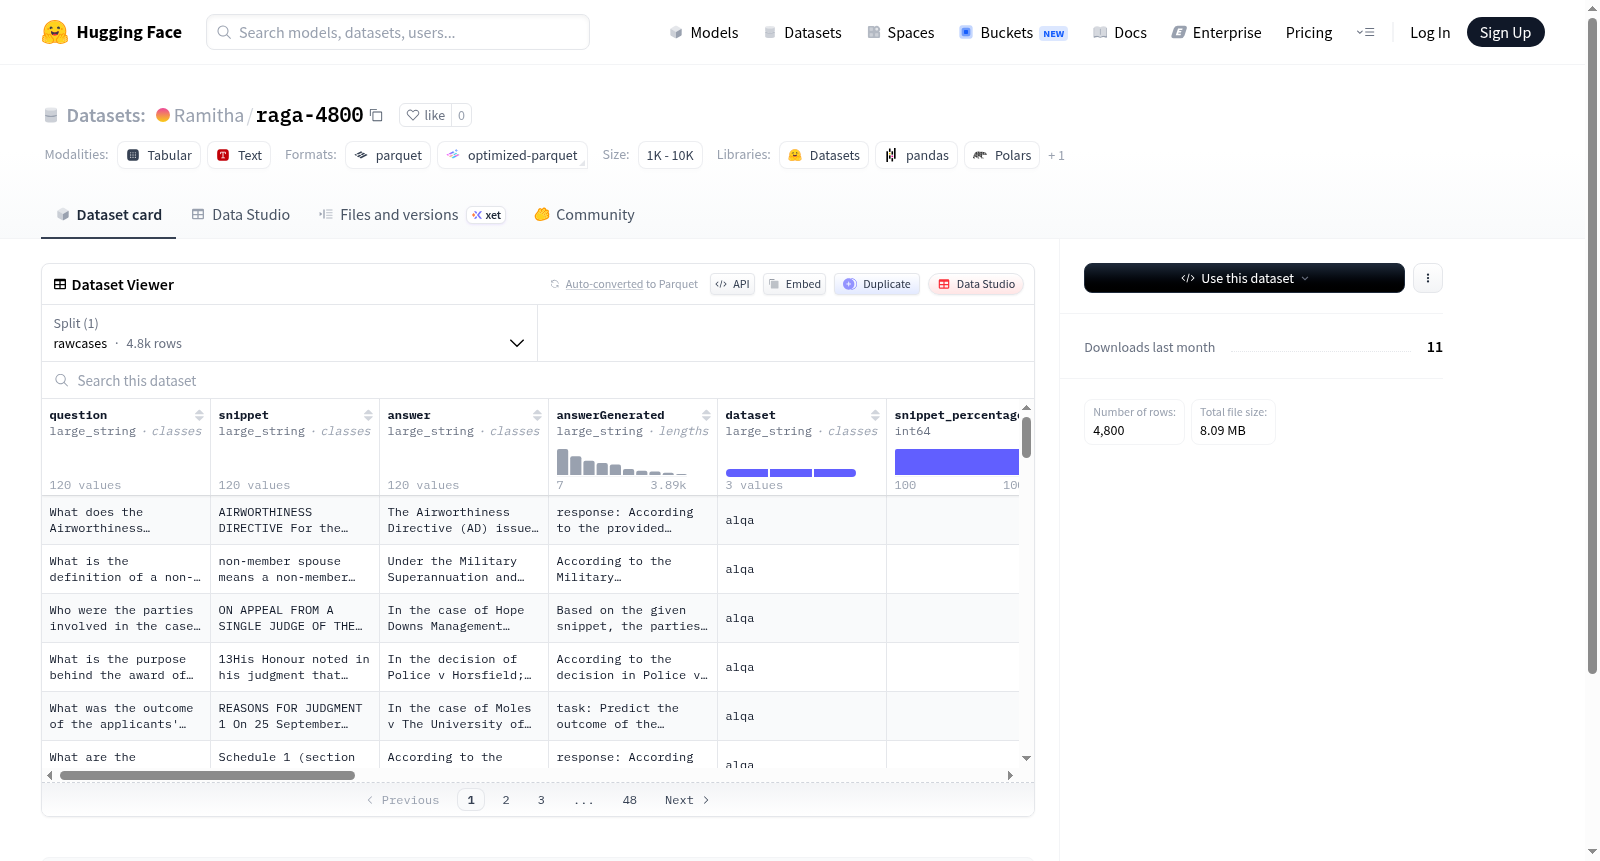This screenshot has width=1600, height=861.
Task: Open the Datasets page from navbar
Action: (x=803, y=32)
